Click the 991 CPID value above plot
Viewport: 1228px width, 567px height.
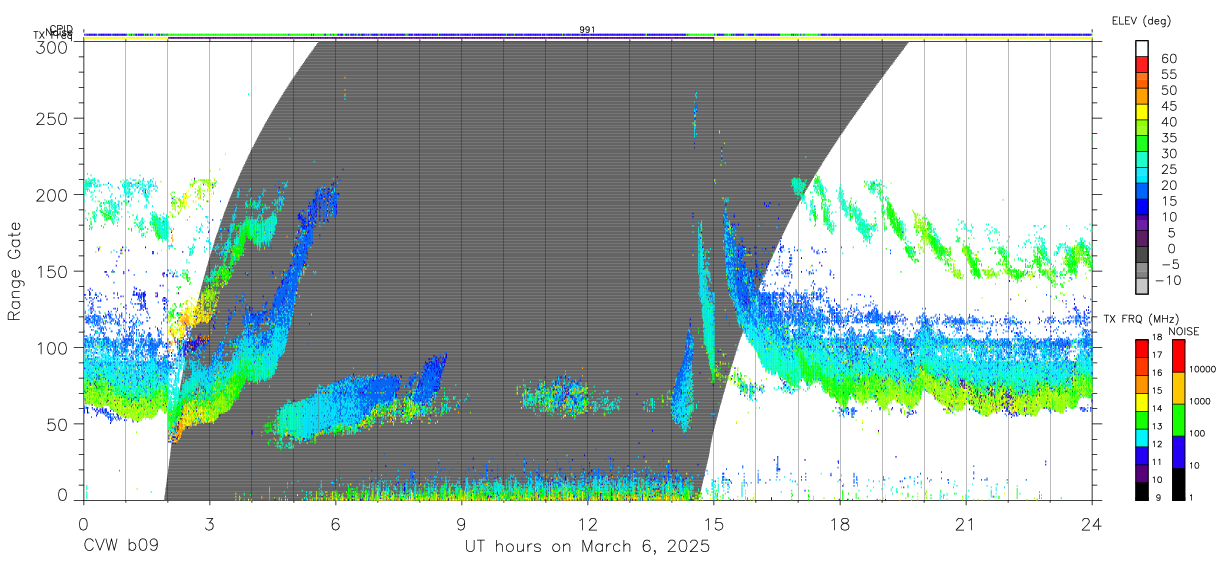(x=587, y=30)
